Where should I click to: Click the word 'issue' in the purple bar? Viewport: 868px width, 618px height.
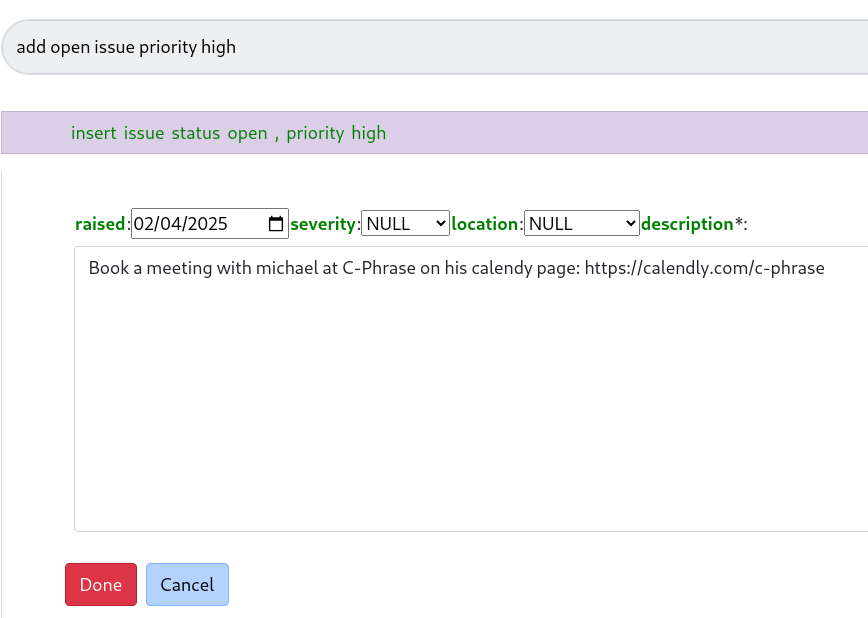(144, 133)
